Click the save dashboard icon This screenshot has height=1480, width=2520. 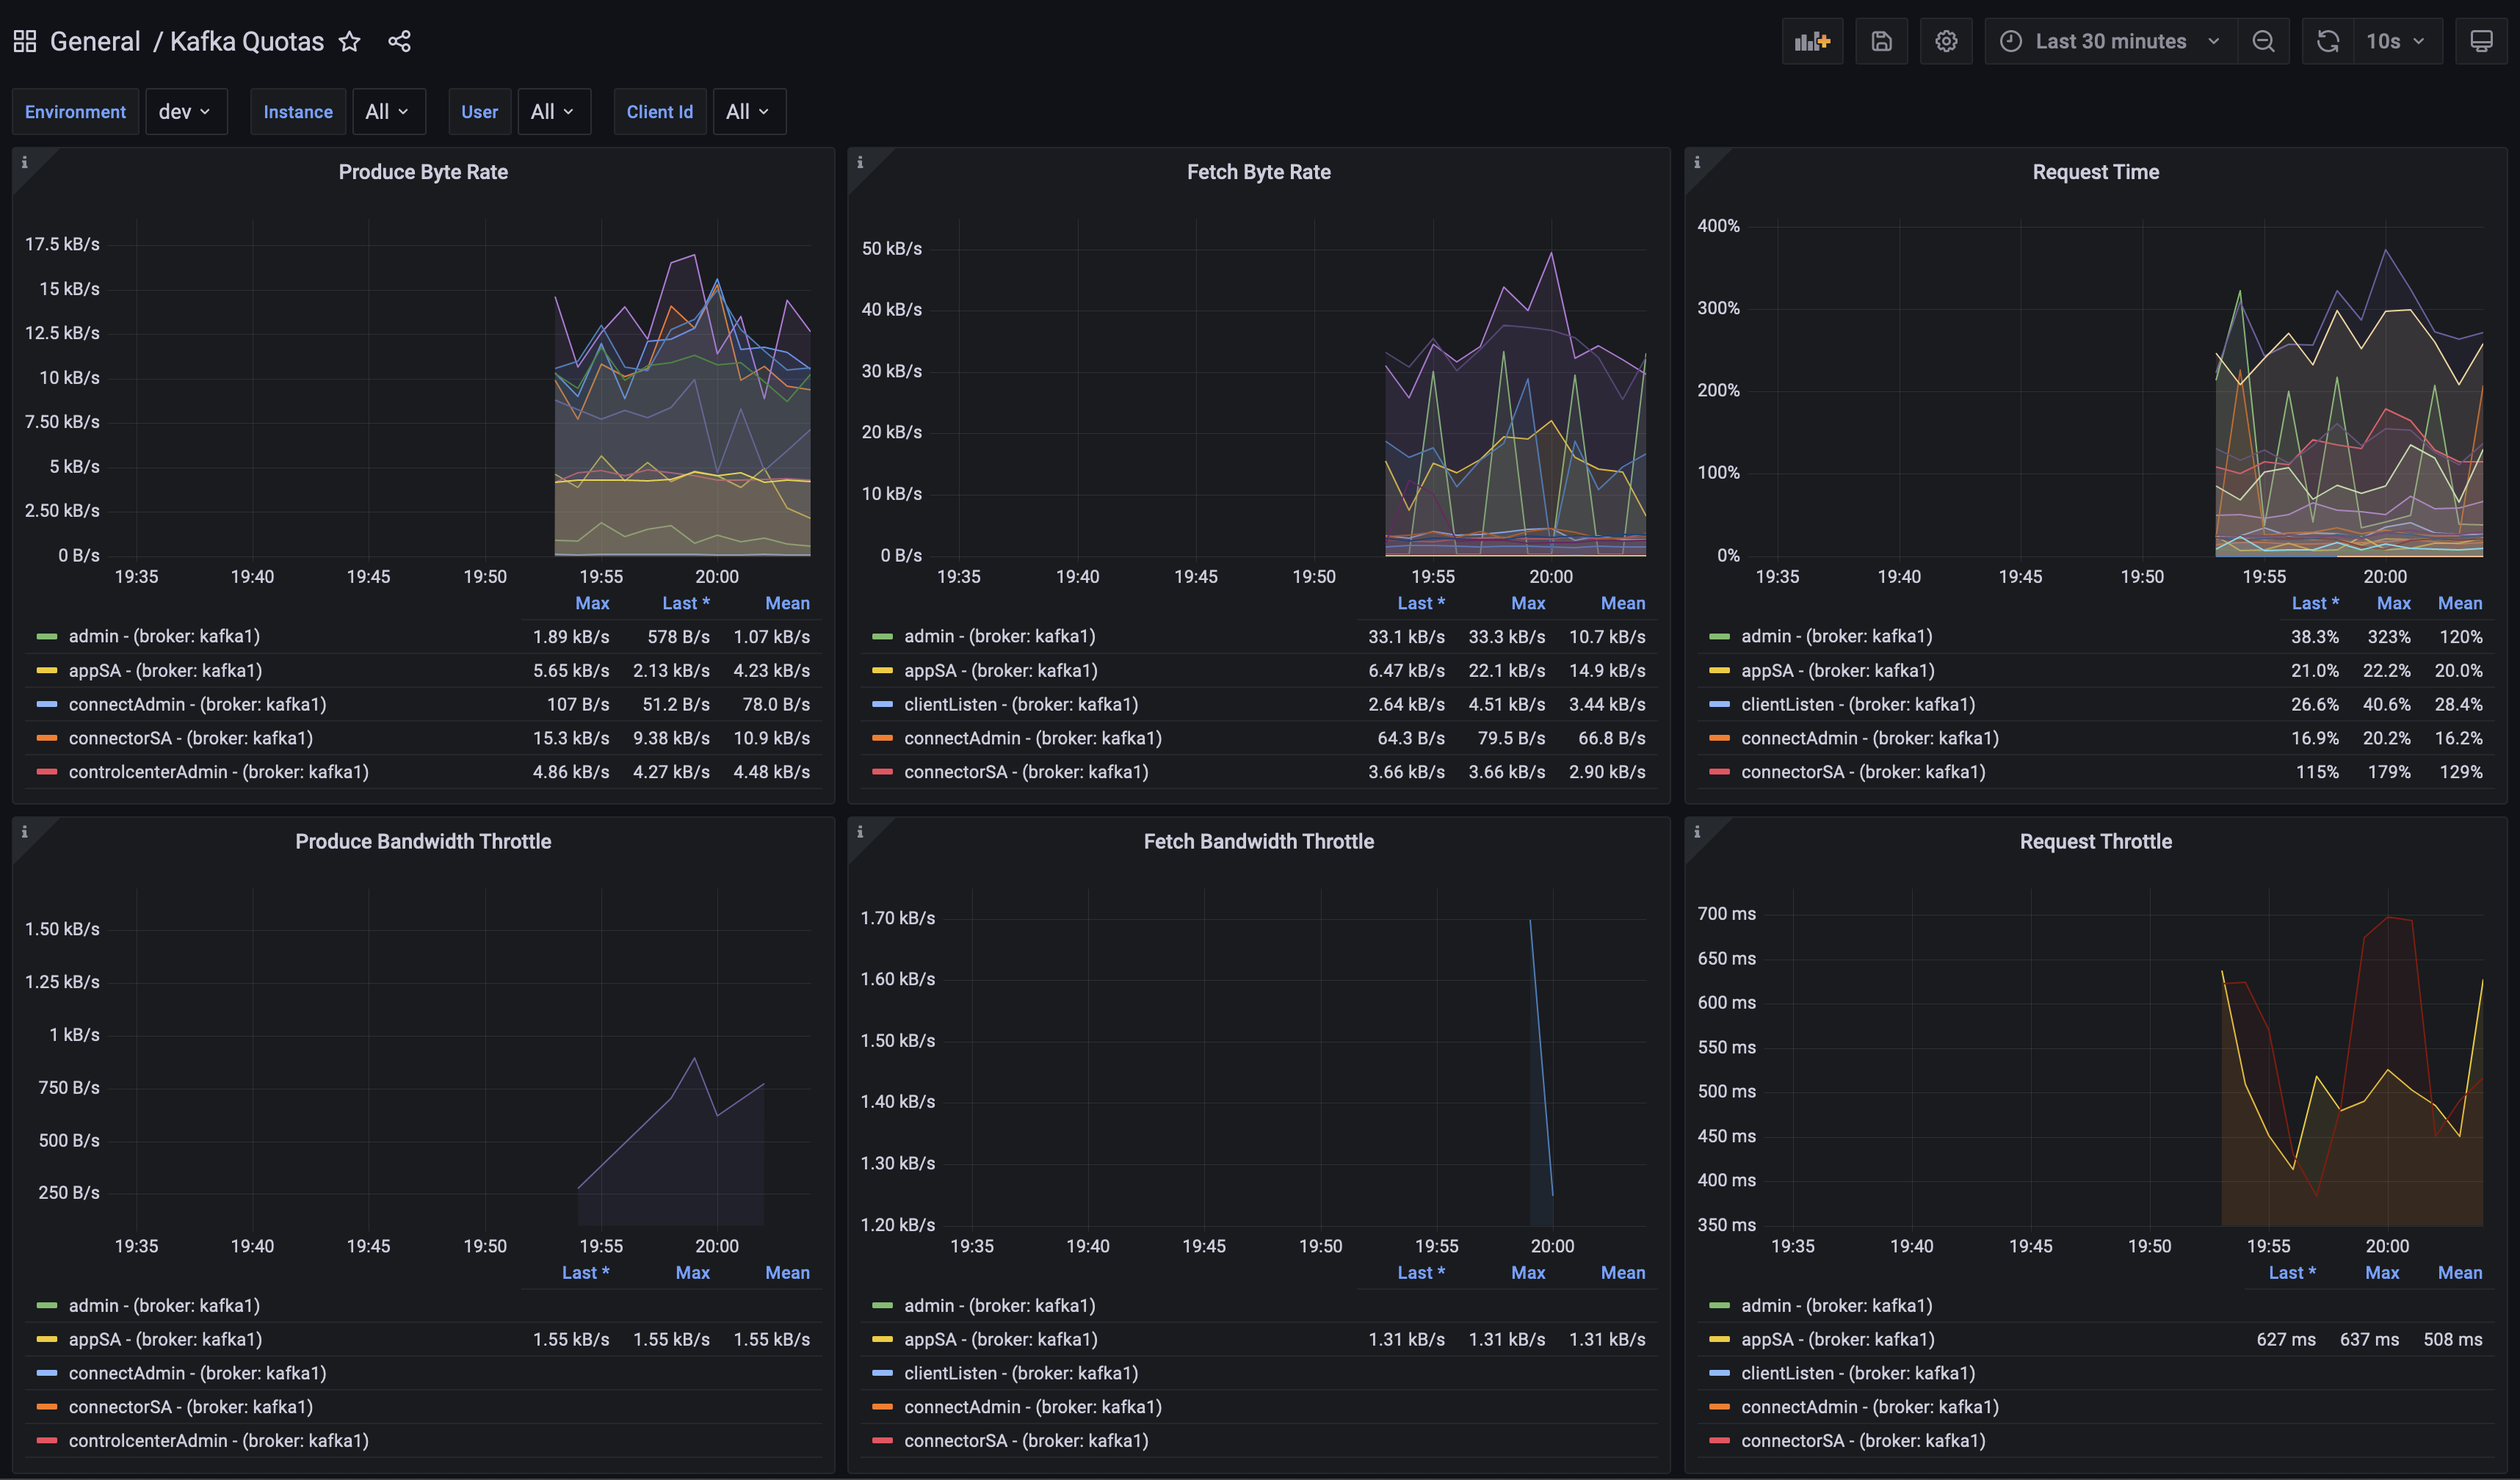(1881, 41)
